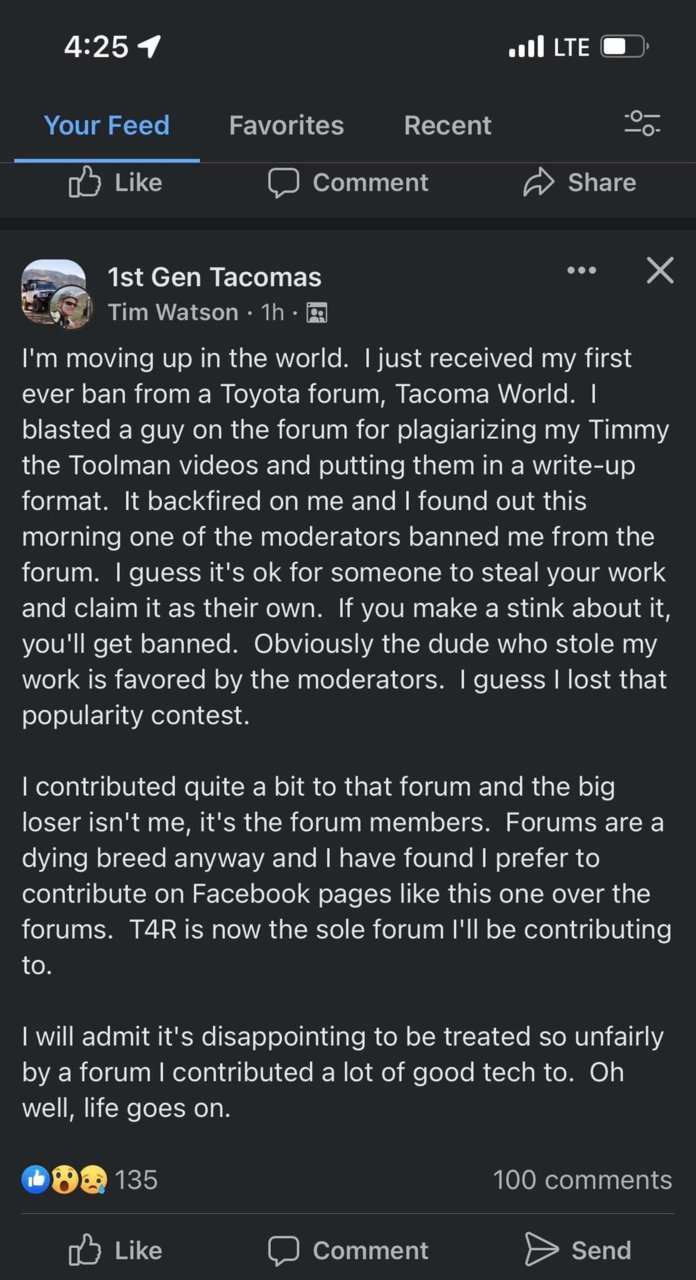Open the group audience icon beside 1h
Viewport: 696px width, 1280px height.
[317, 313]
